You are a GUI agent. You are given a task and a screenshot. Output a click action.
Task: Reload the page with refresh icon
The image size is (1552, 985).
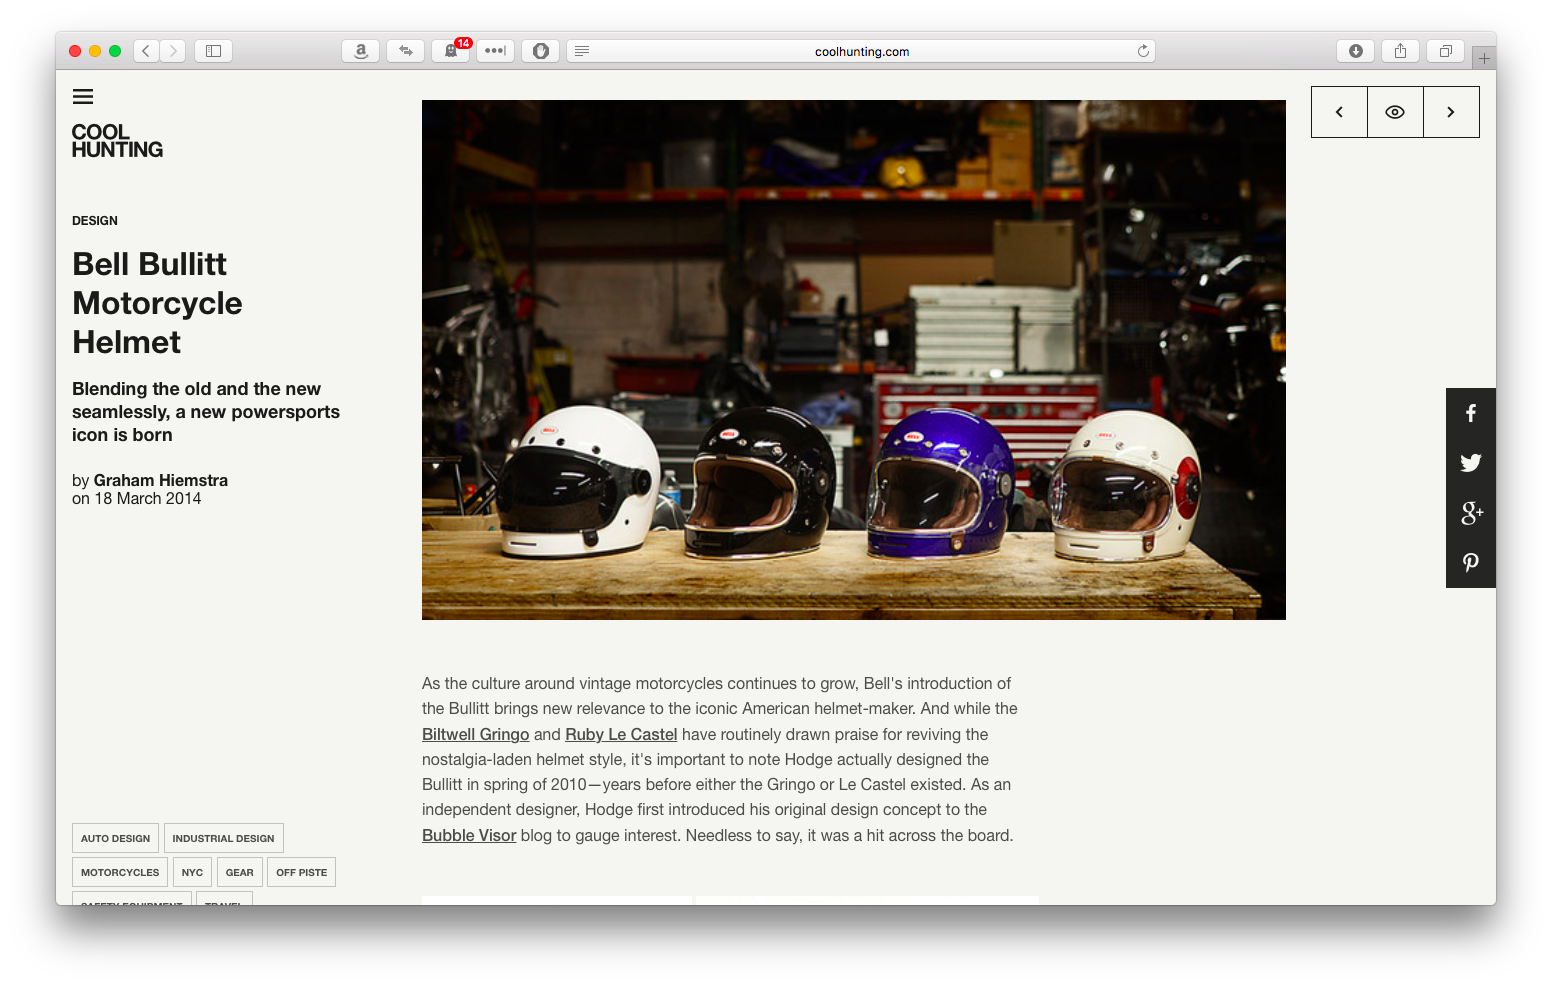1143,51
